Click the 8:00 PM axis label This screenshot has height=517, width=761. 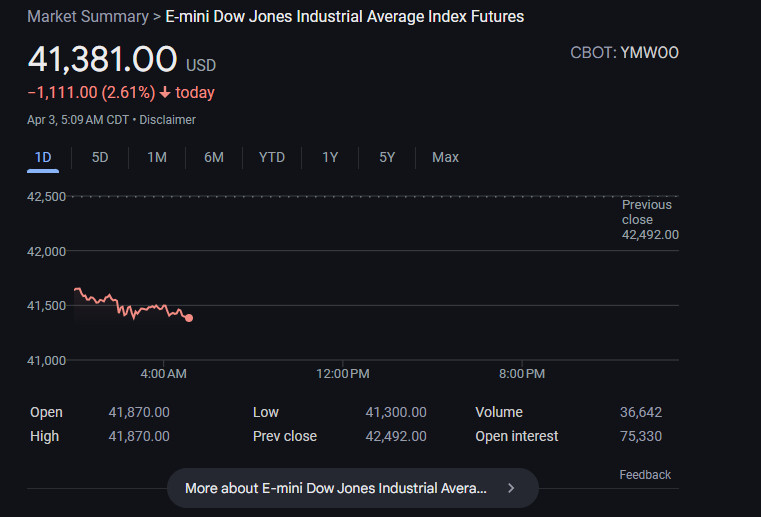click(522, 374)
